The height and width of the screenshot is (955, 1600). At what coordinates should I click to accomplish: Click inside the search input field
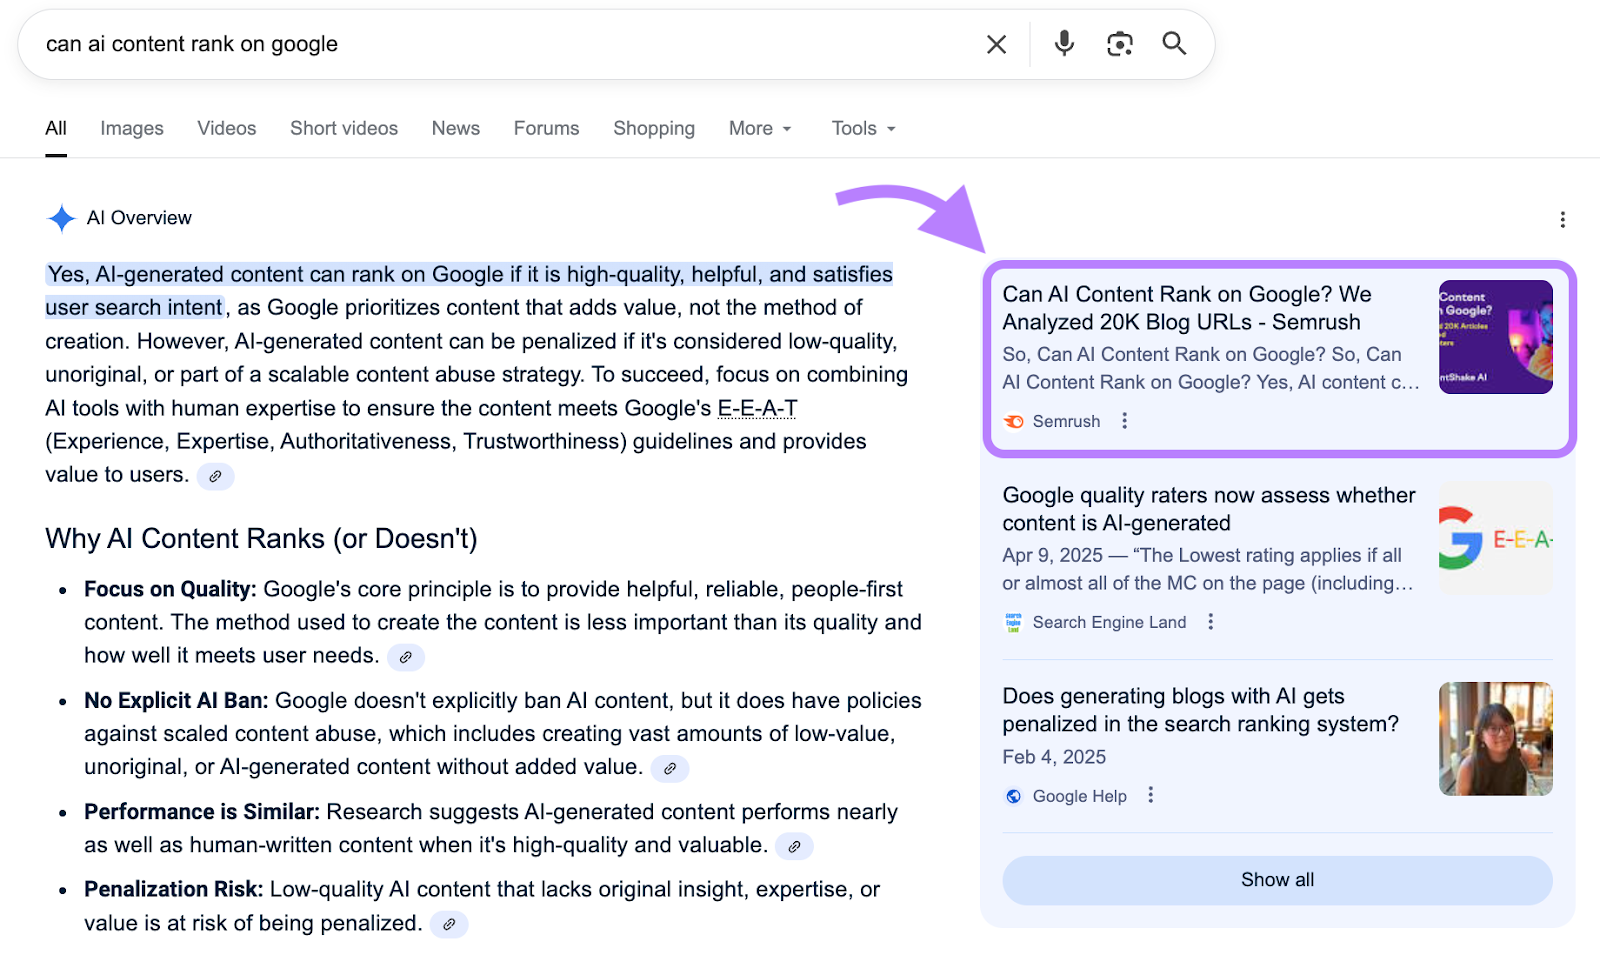point(400,43)
